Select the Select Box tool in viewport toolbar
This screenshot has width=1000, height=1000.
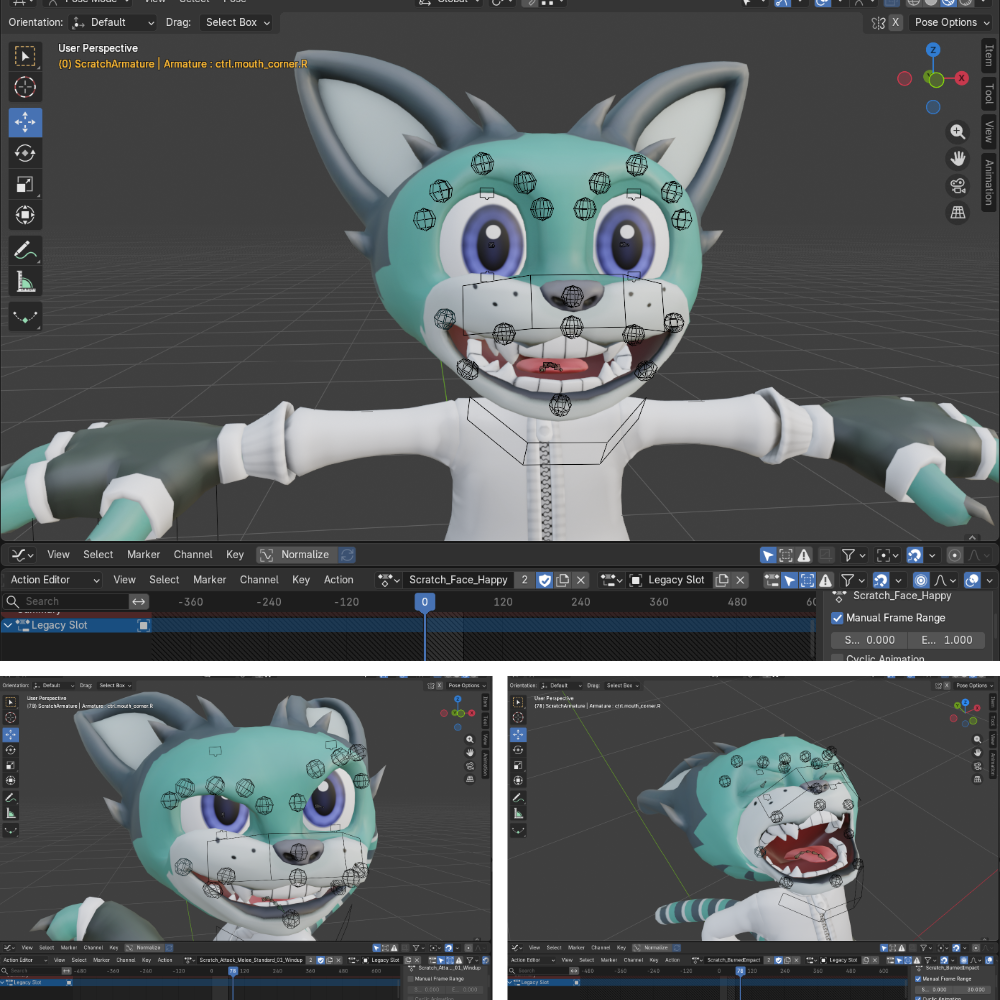pos(25,56)
